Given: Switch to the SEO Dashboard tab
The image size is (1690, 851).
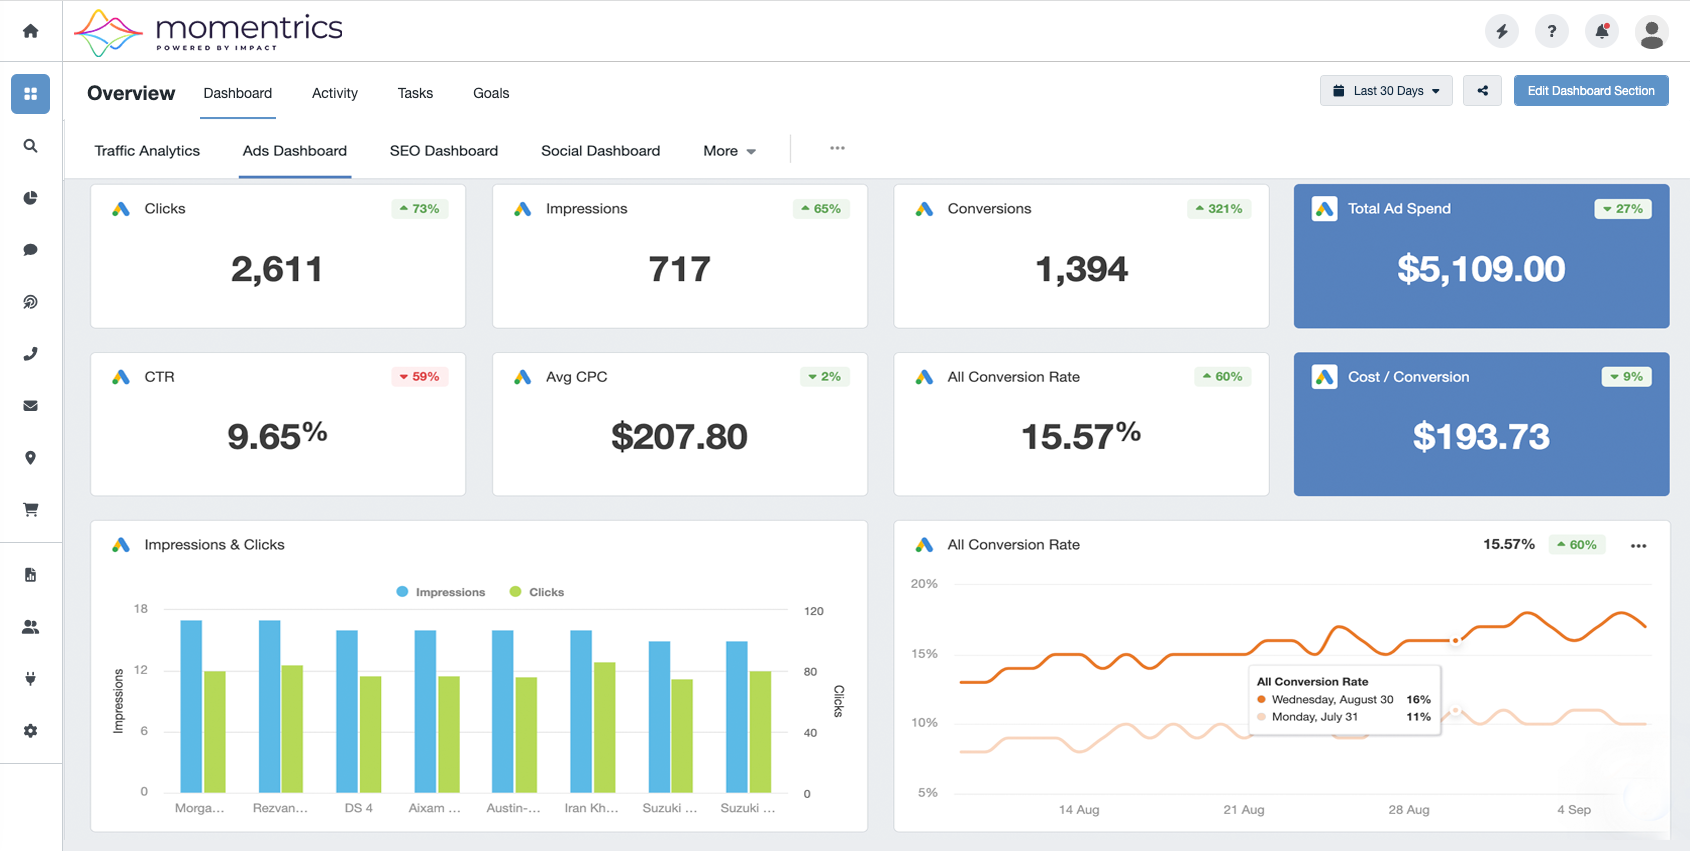Looking at the screenshot, I should (444, 151).
